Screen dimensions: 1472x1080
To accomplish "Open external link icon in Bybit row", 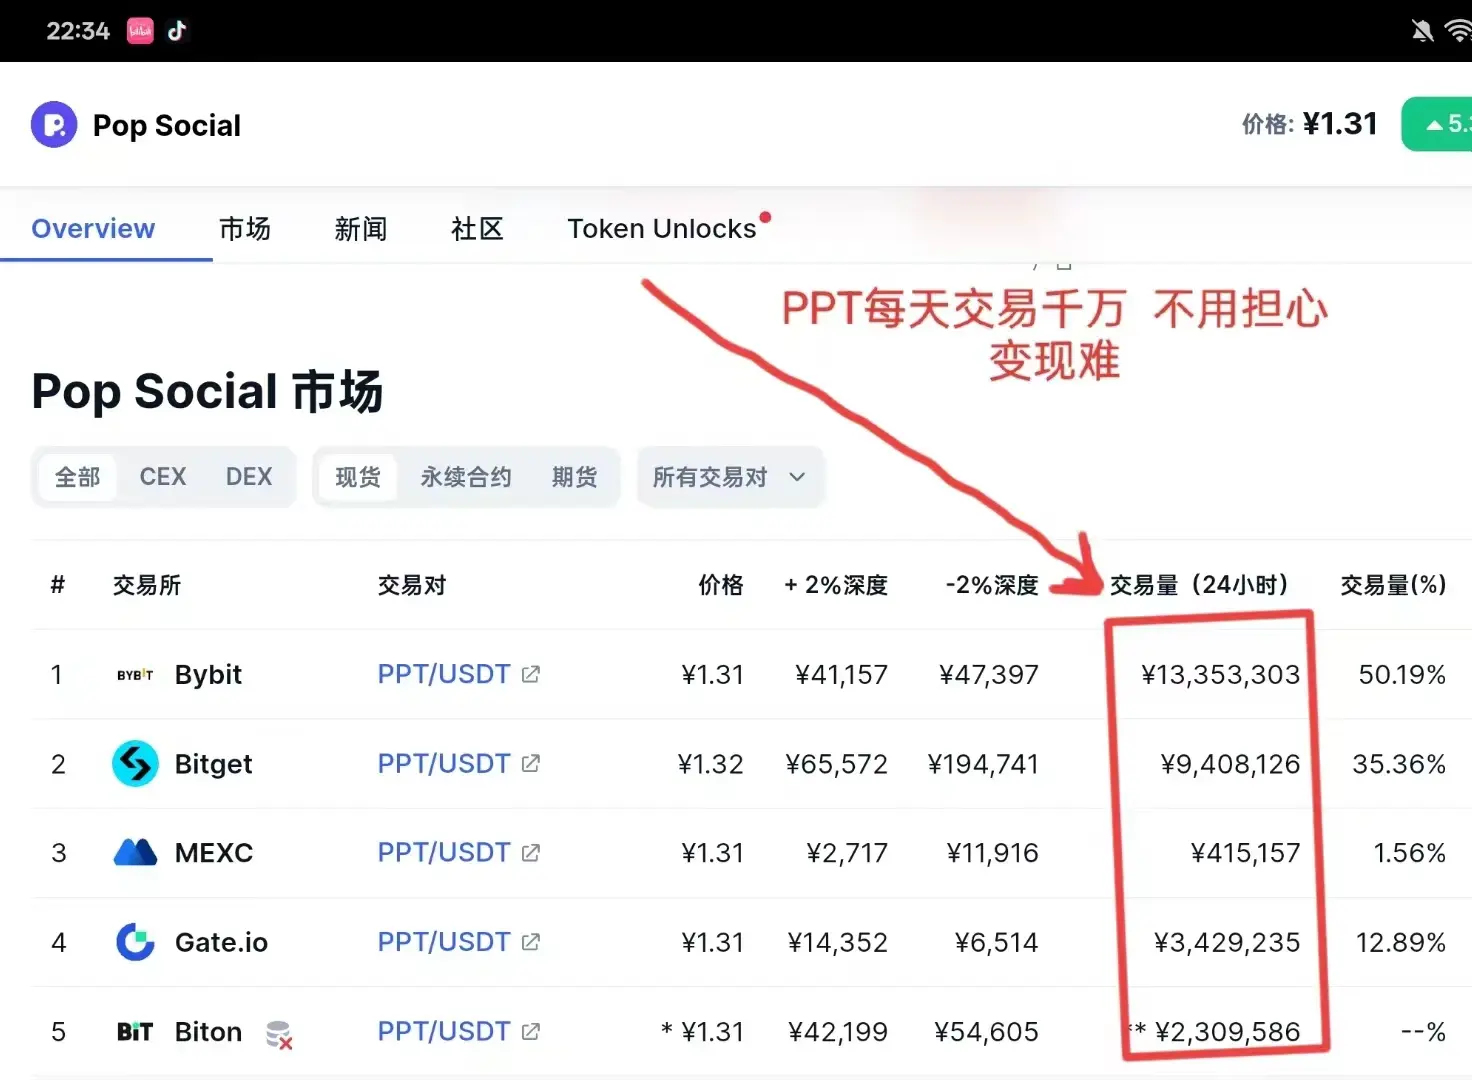I will click(x=531, y=675).
